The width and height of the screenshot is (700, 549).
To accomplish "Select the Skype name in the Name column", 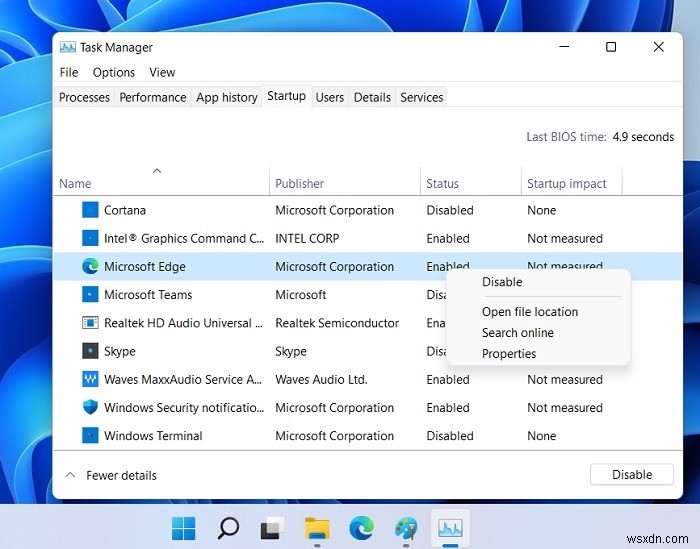I will pyautogui.click(x=120, y=351).
